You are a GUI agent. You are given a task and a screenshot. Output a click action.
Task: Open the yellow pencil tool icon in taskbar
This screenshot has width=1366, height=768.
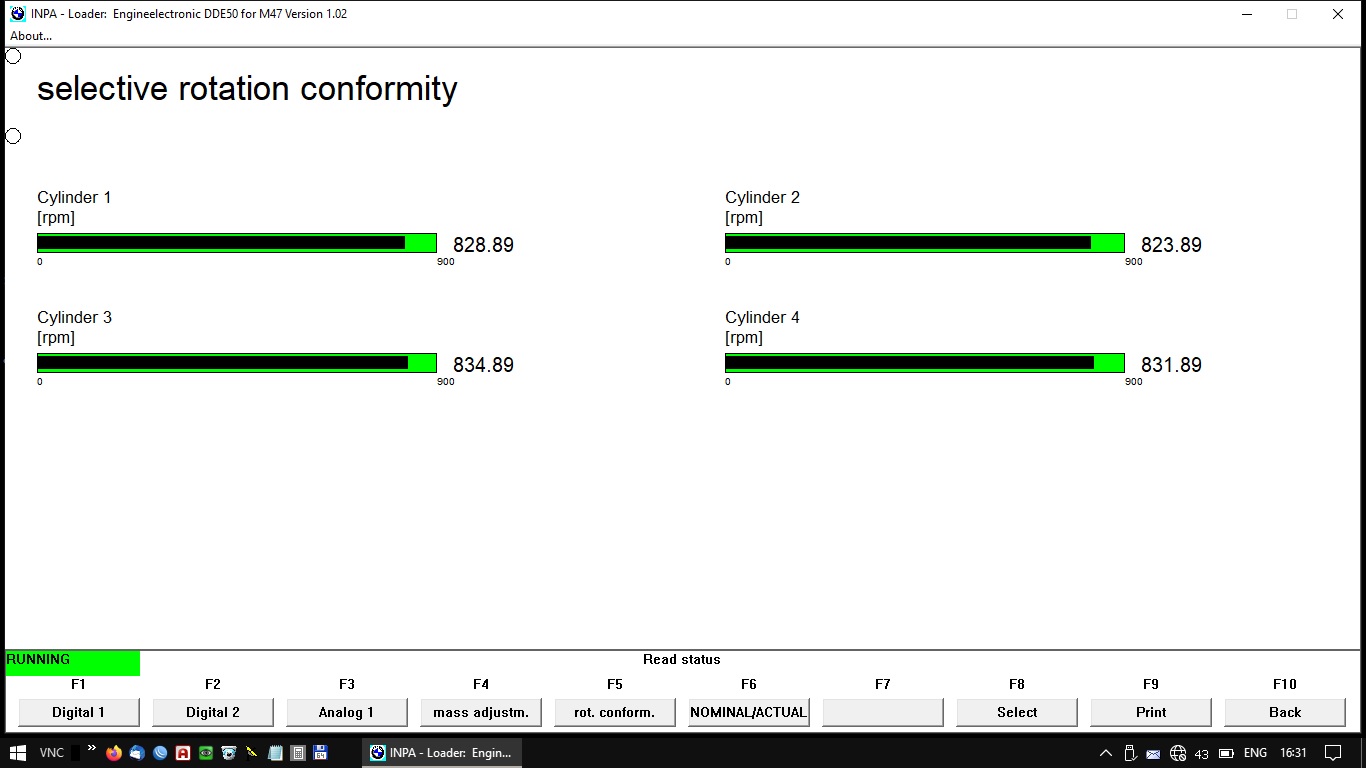point(252,753)
